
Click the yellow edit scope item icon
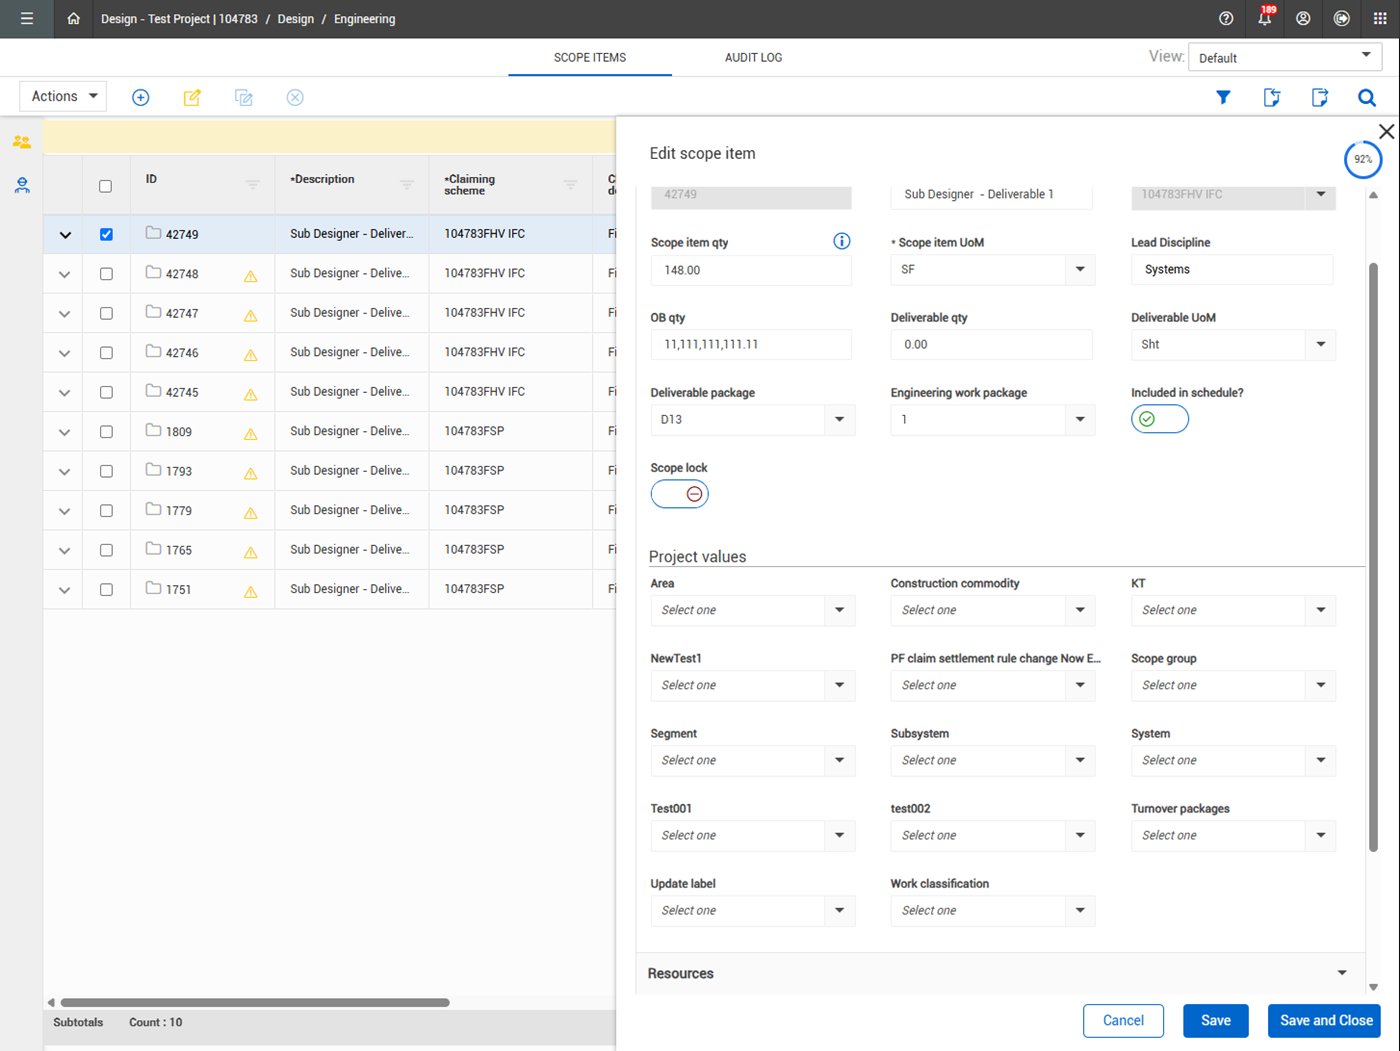pyautogui.click(x=192, y=97)
